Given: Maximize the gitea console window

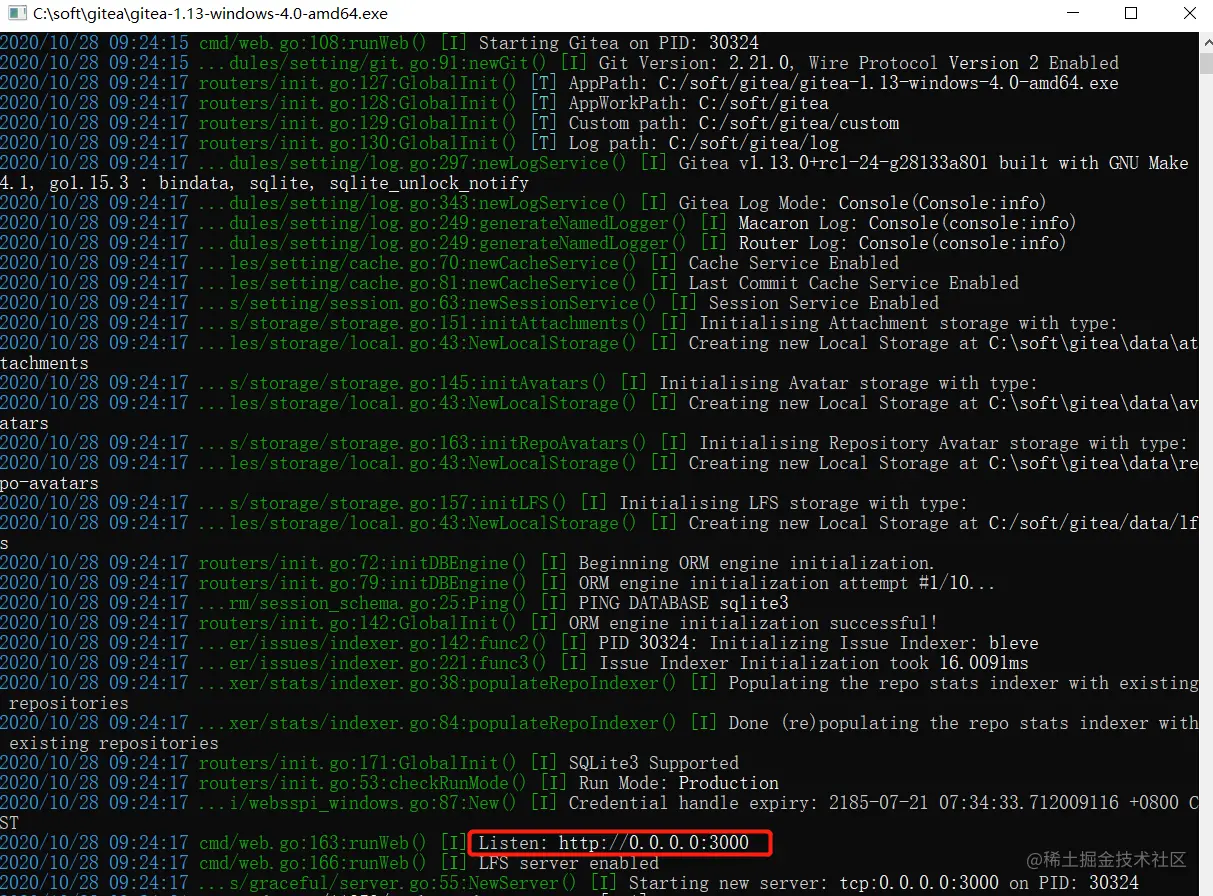Looking at the screenshot, I should tap(1131, 14).
